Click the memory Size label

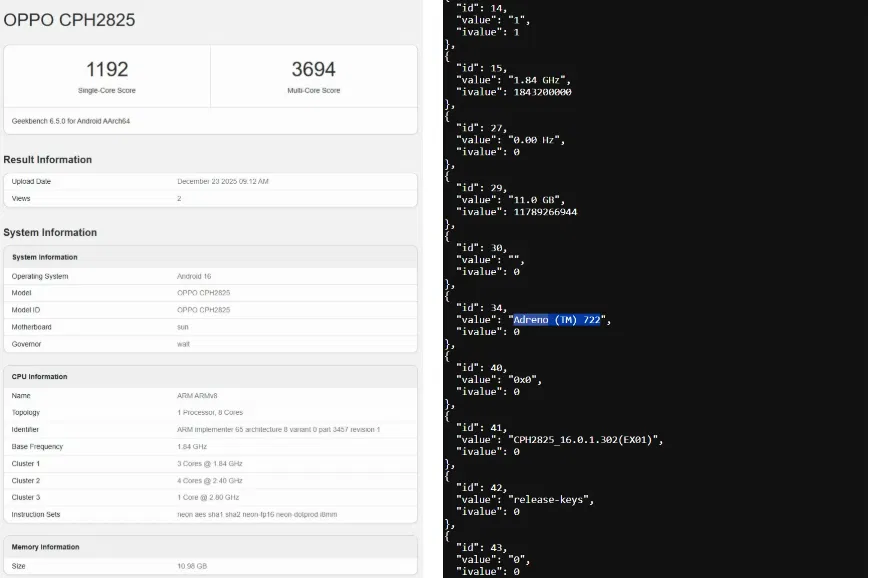coord(18,566)
